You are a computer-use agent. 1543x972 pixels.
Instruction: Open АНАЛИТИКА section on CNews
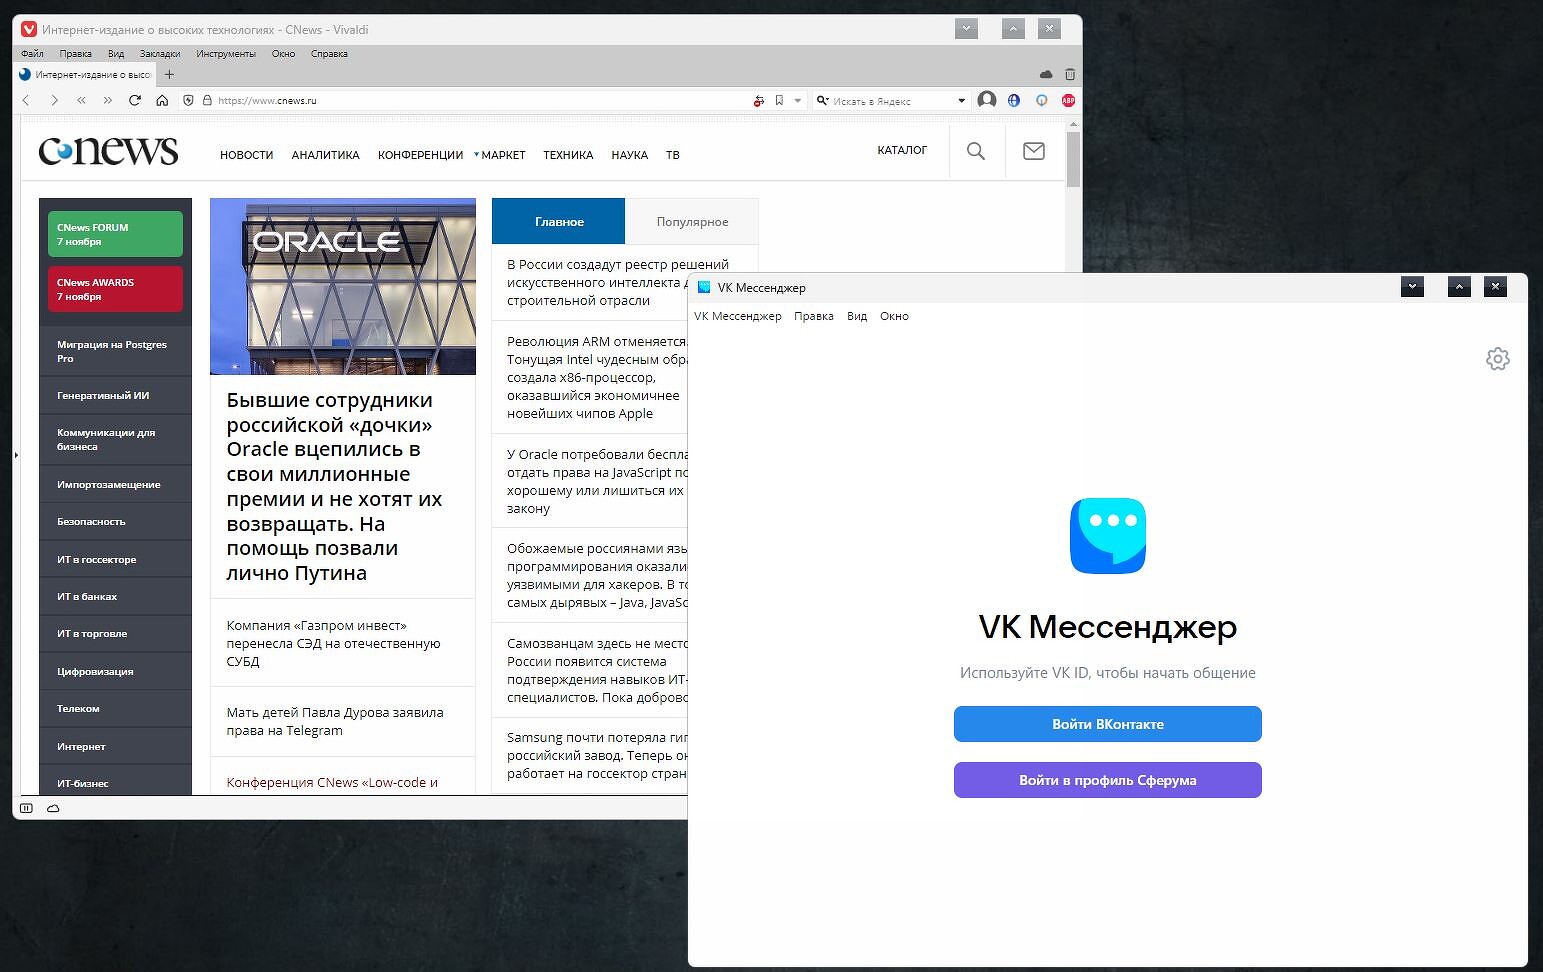326,155
